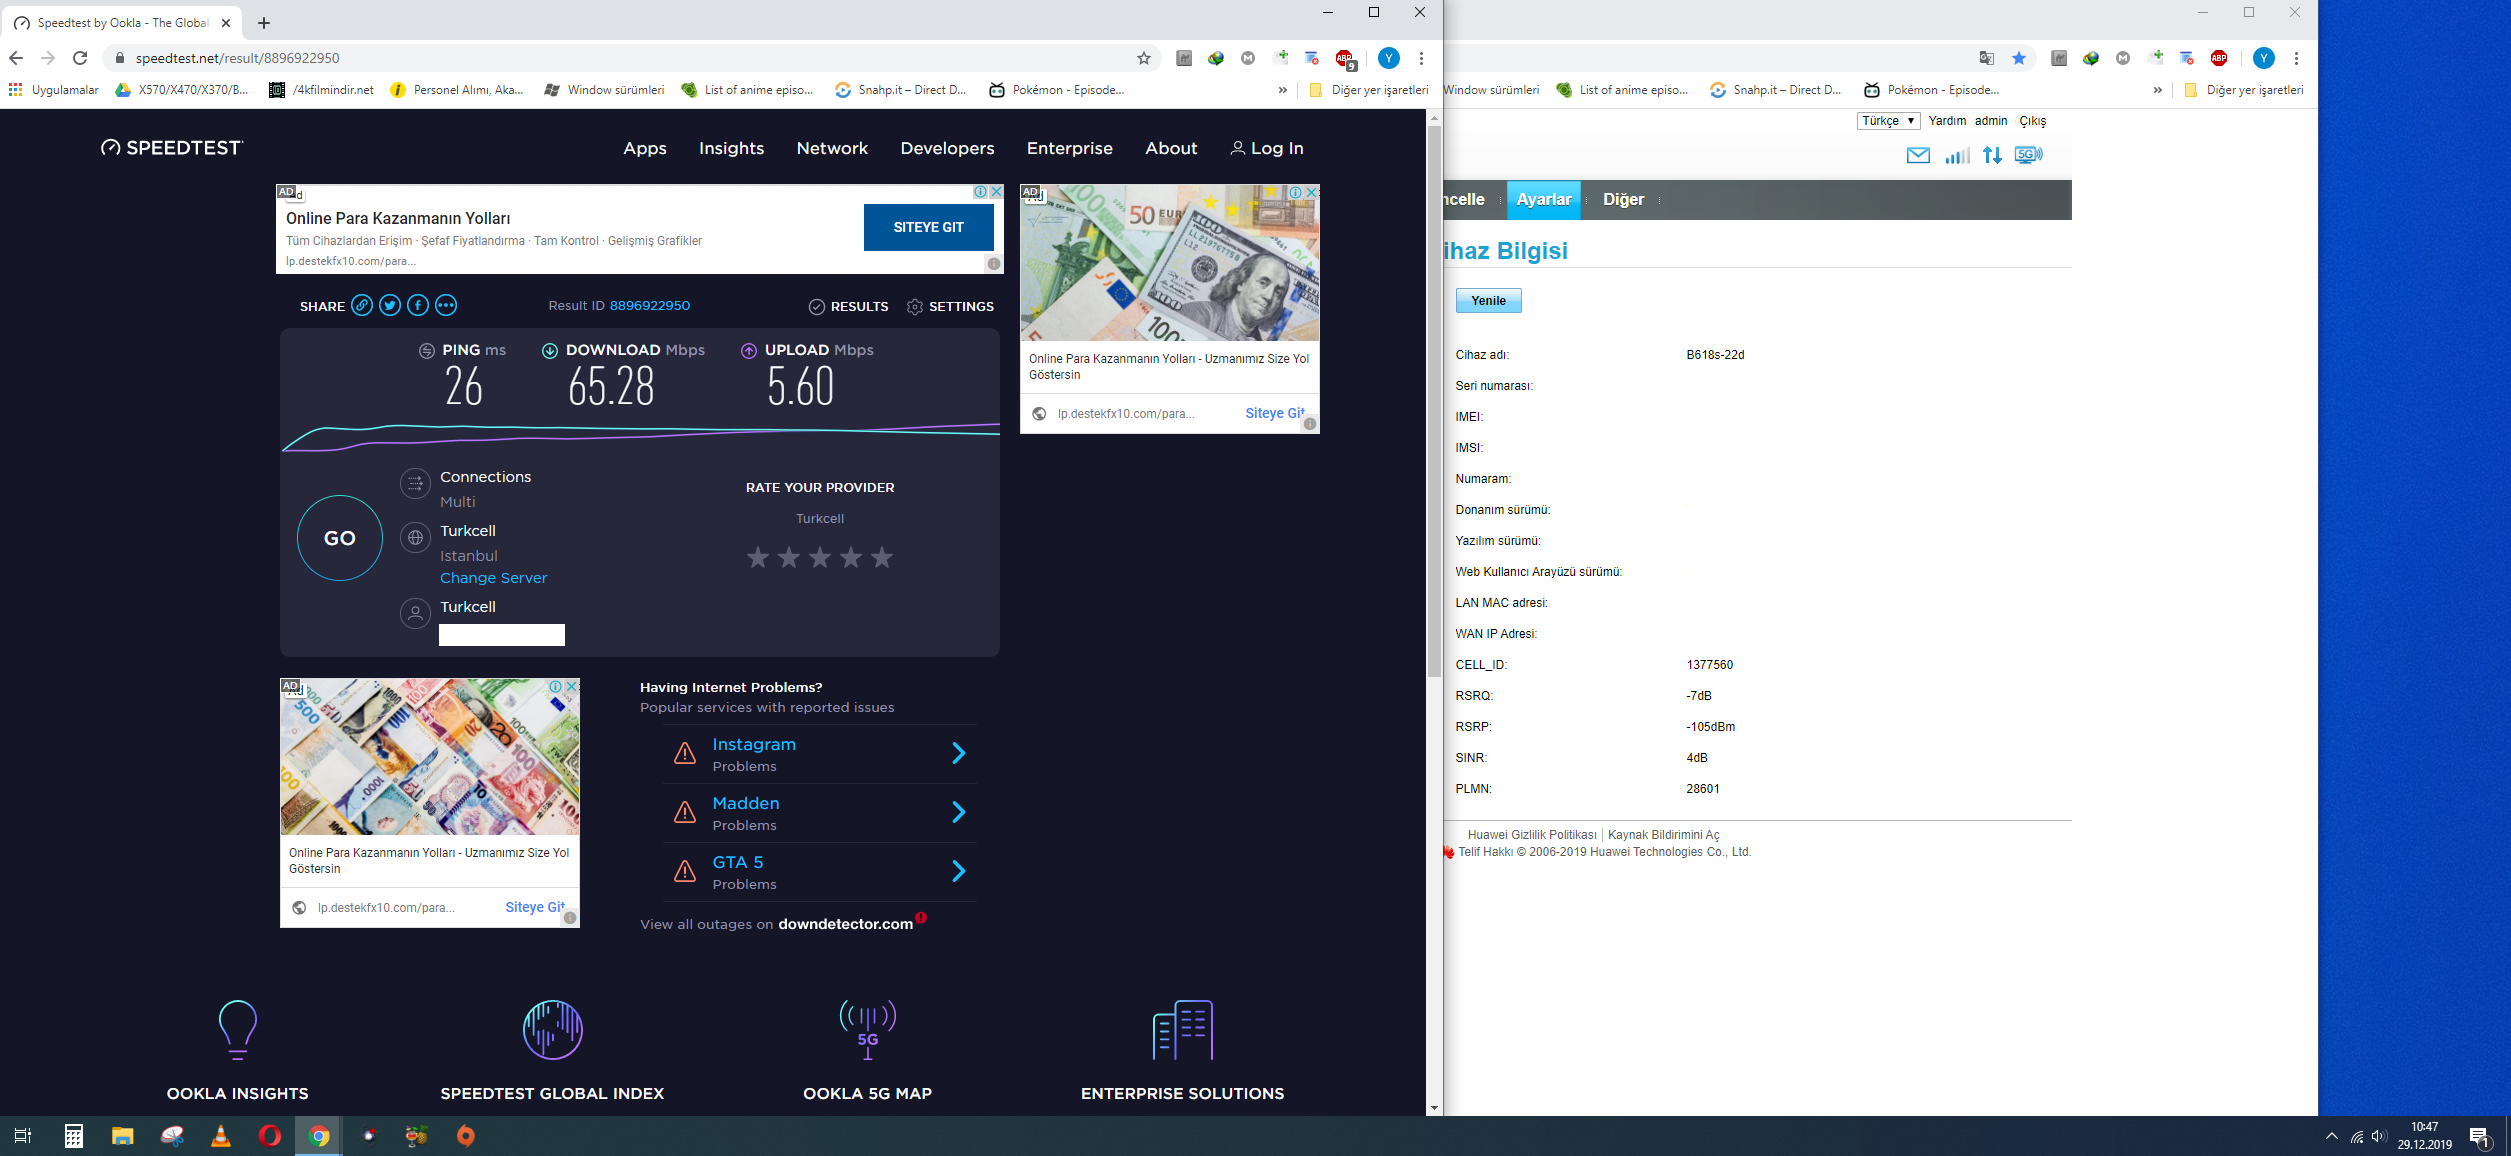Open more share options ellipsis icon
The width and height of the screenshot is (2511, 1156).
coord(446,306)
